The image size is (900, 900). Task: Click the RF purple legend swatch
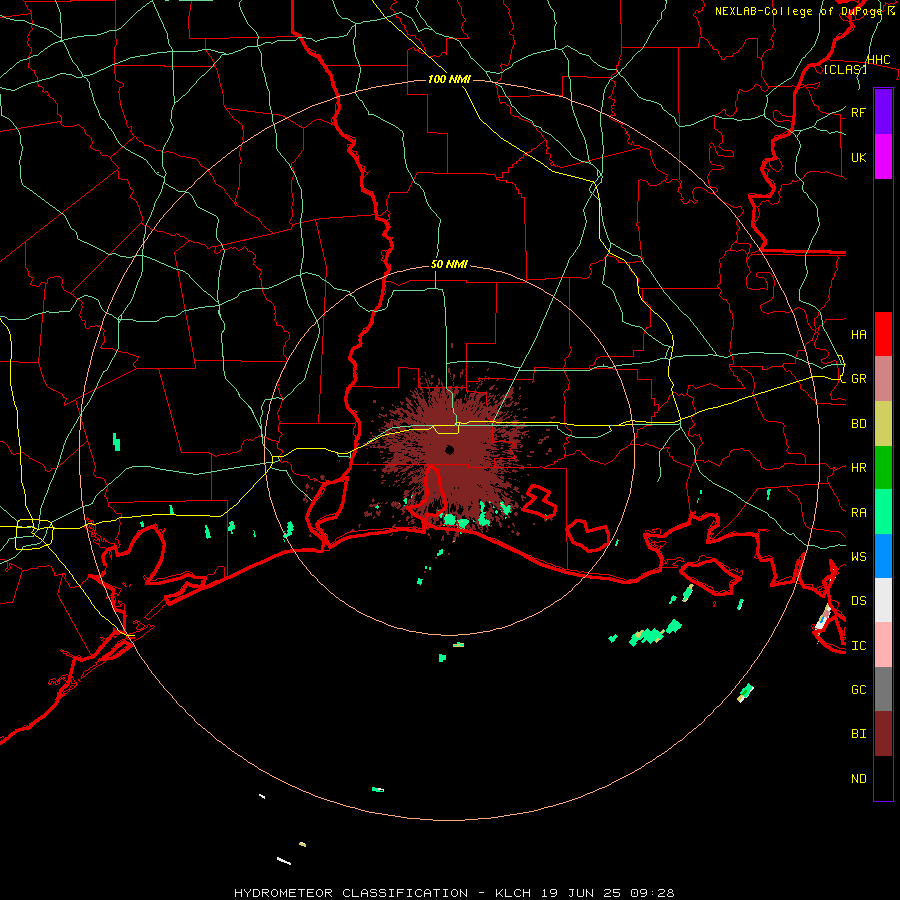[x=883, y=112]
